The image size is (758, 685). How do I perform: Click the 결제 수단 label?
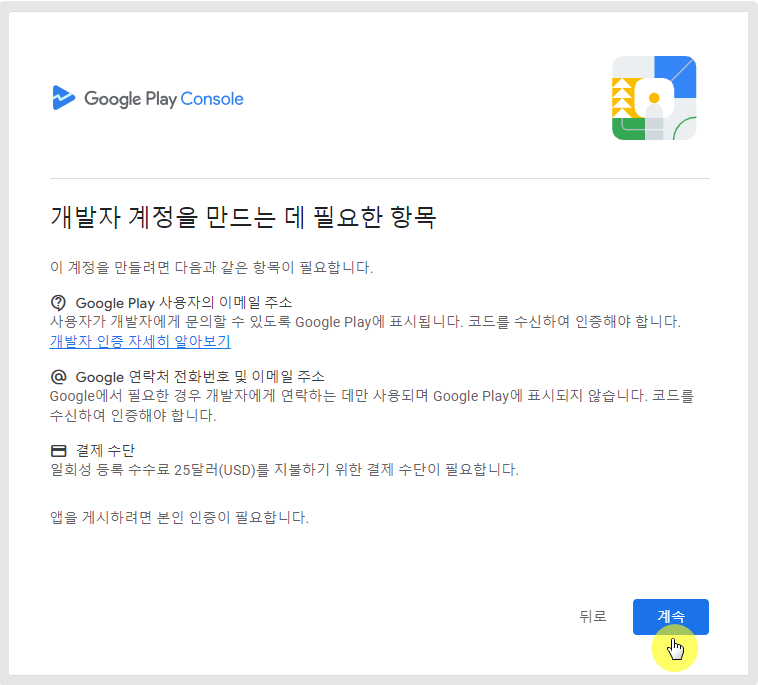105,451
